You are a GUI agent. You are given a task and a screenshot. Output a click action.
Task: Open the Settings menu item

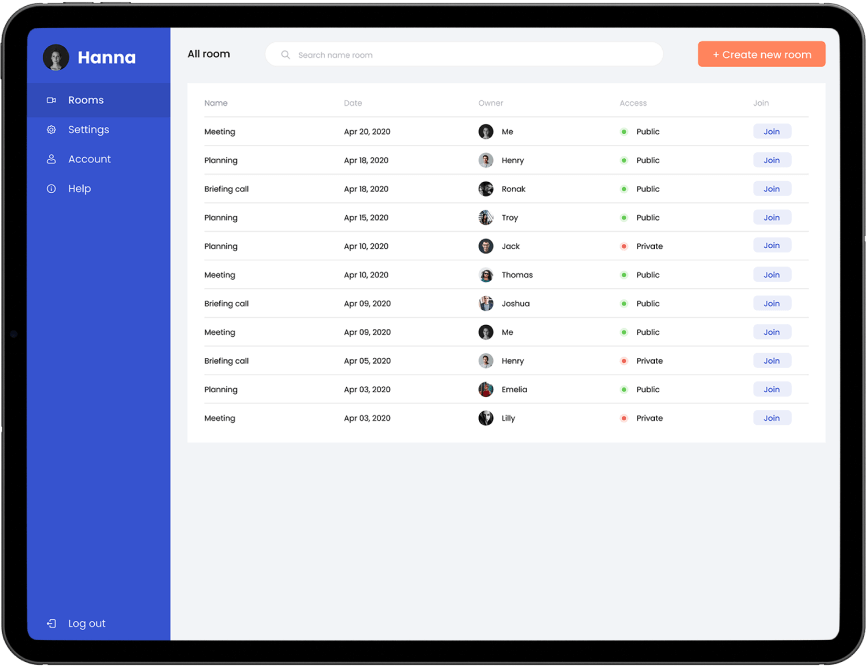point(88,130)
